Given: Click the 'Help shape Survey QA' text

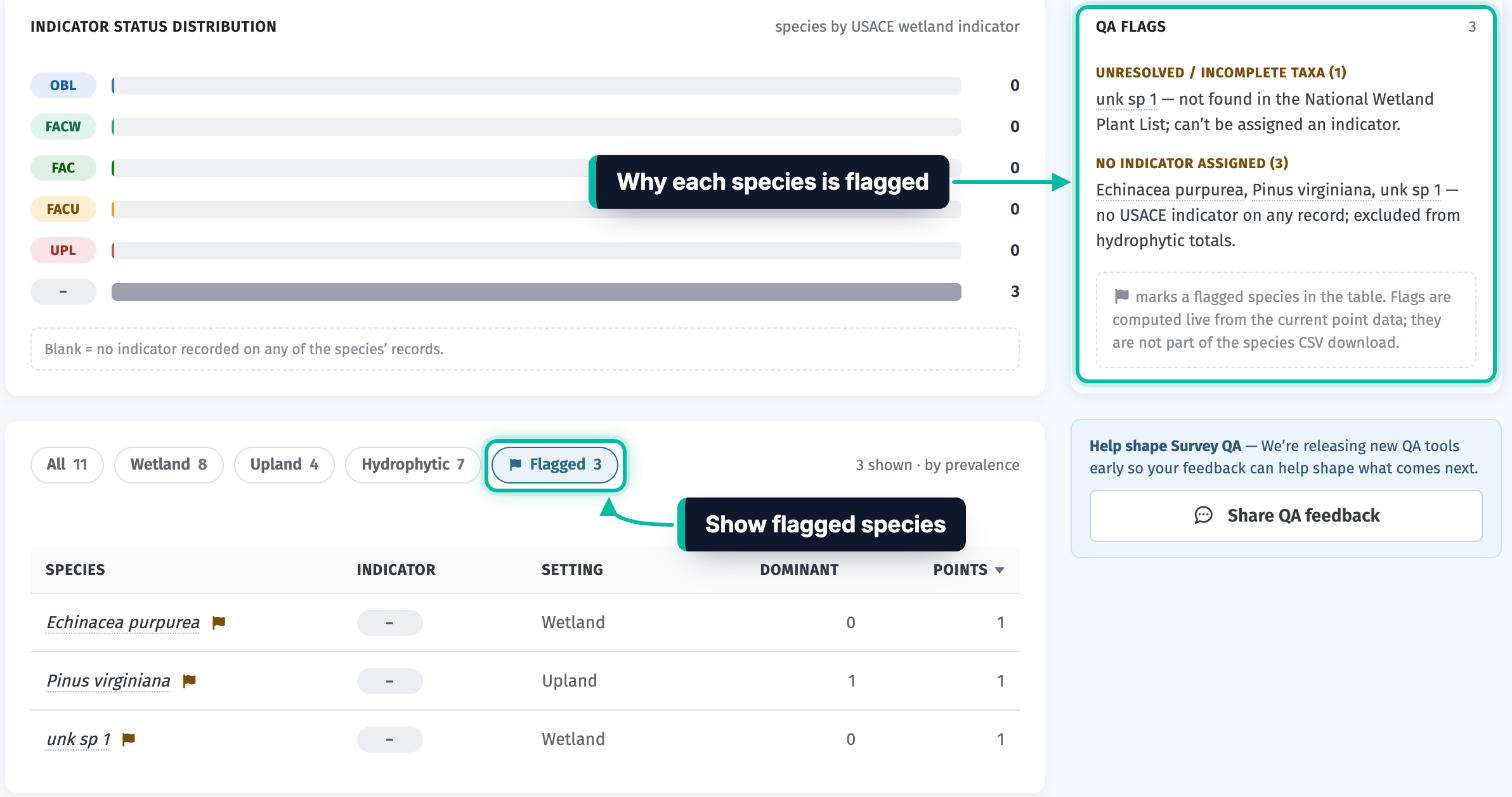Looking at the screenshot, I should click(1164, 446).
